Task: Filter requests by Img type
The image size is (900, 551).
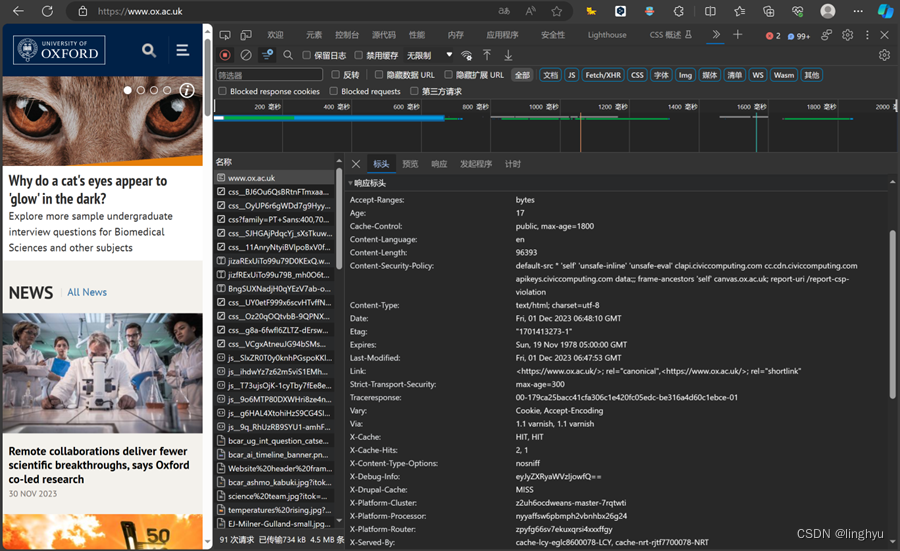Action: click(x=685, y=75)
